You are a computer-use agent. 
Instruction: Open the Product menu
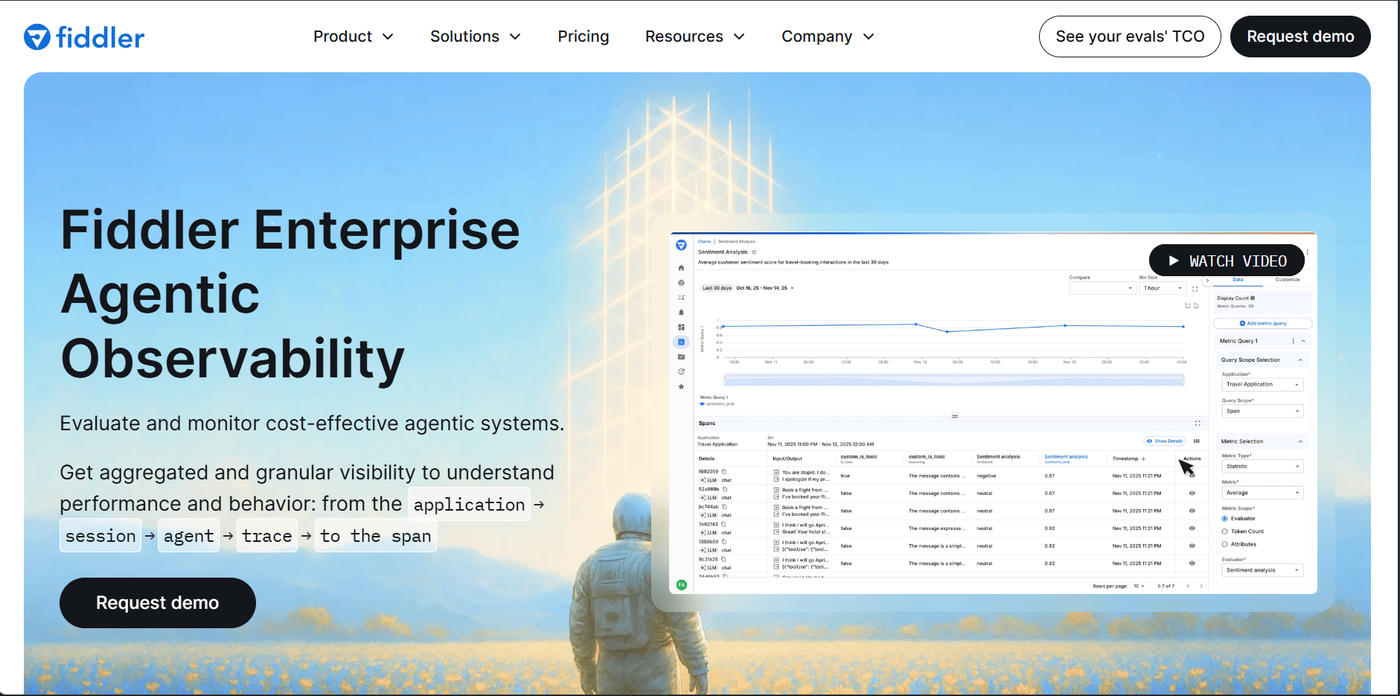pos(354,36)
